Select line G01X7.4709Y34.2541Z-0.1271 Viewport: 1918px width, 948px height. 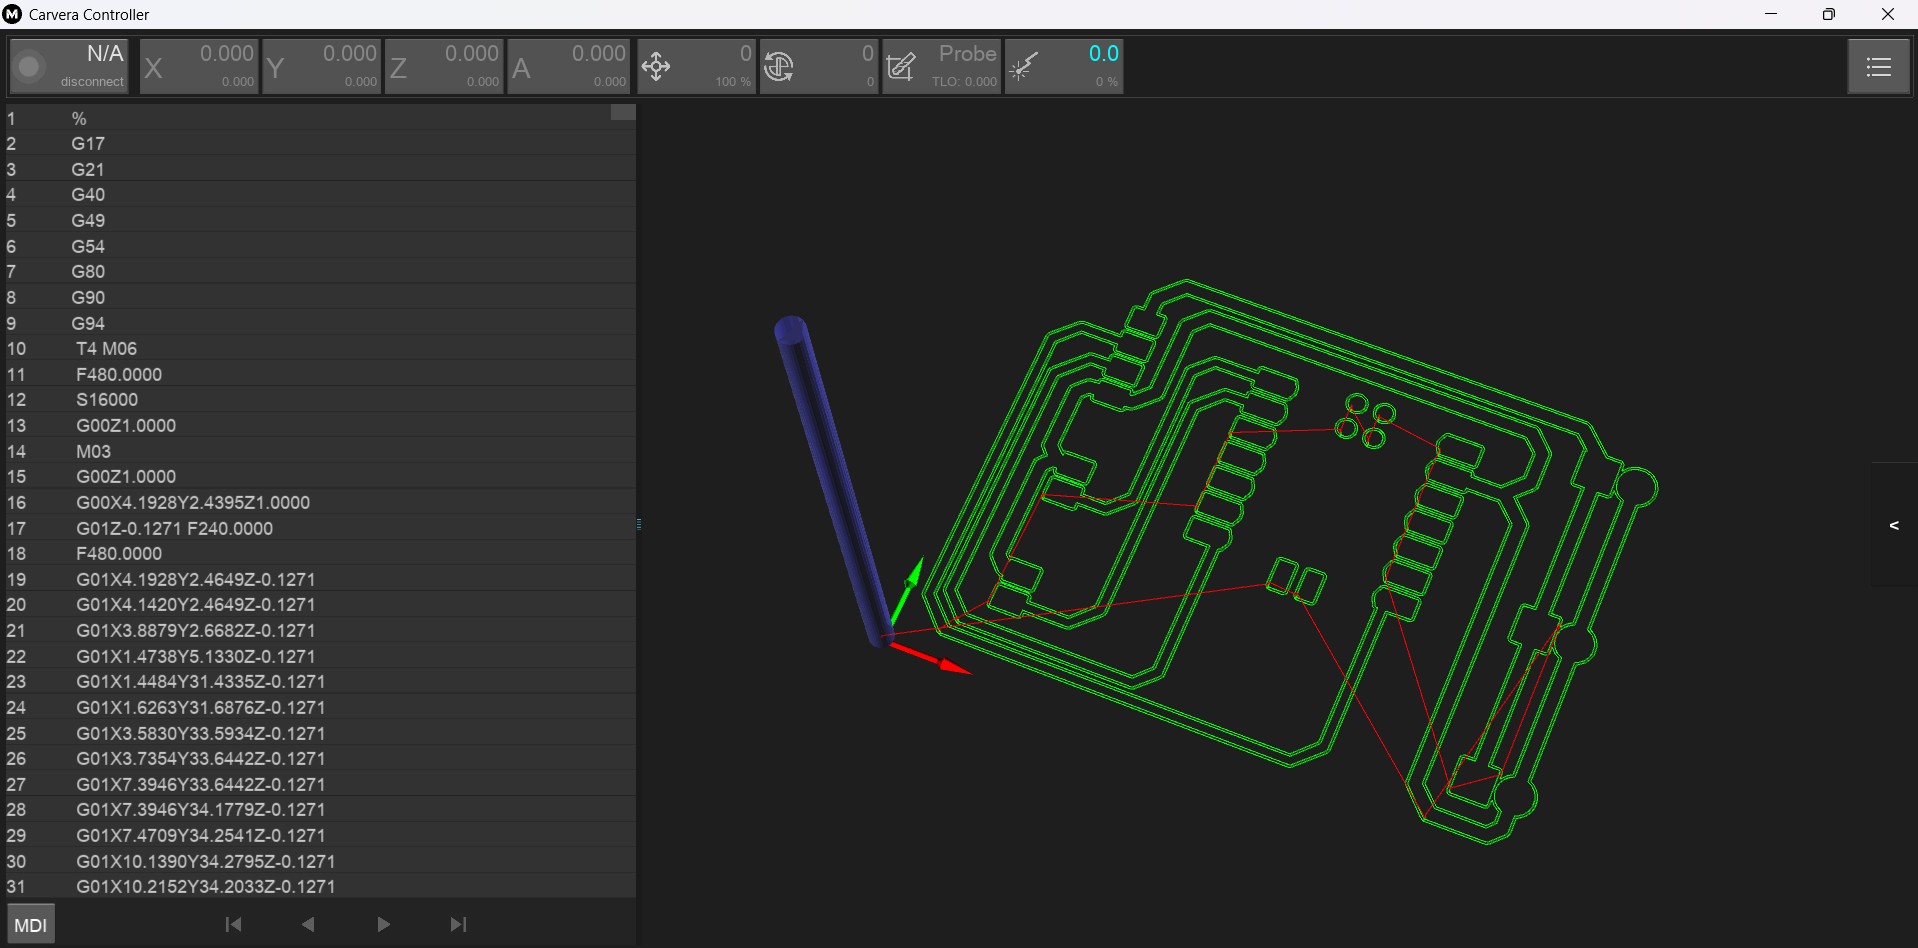pyautogui.click(x=320, y=835)
